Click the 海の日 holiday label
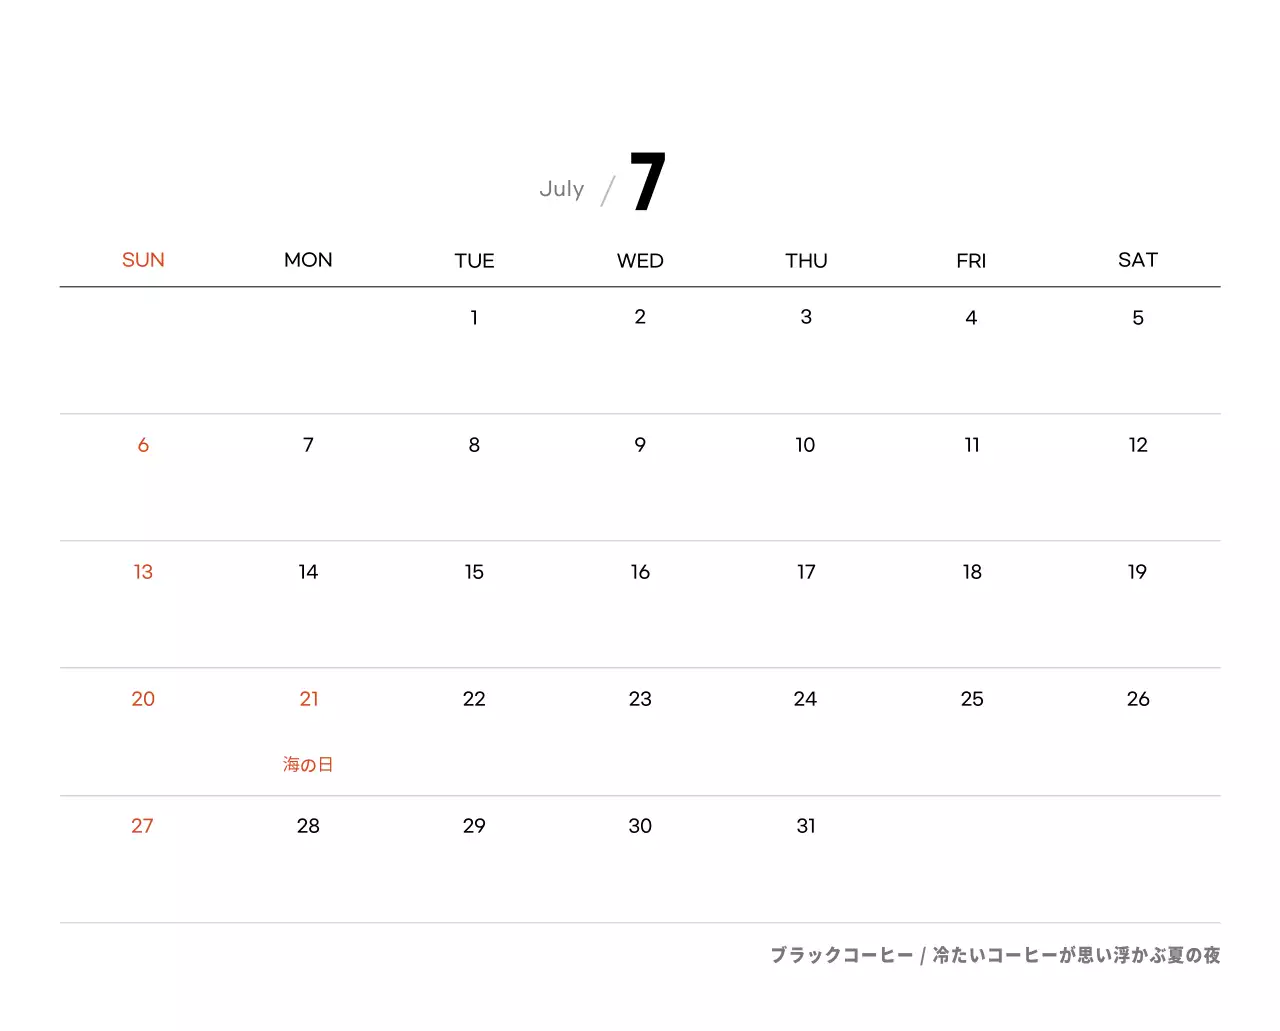The image size is (1280, 1031). 308,765
